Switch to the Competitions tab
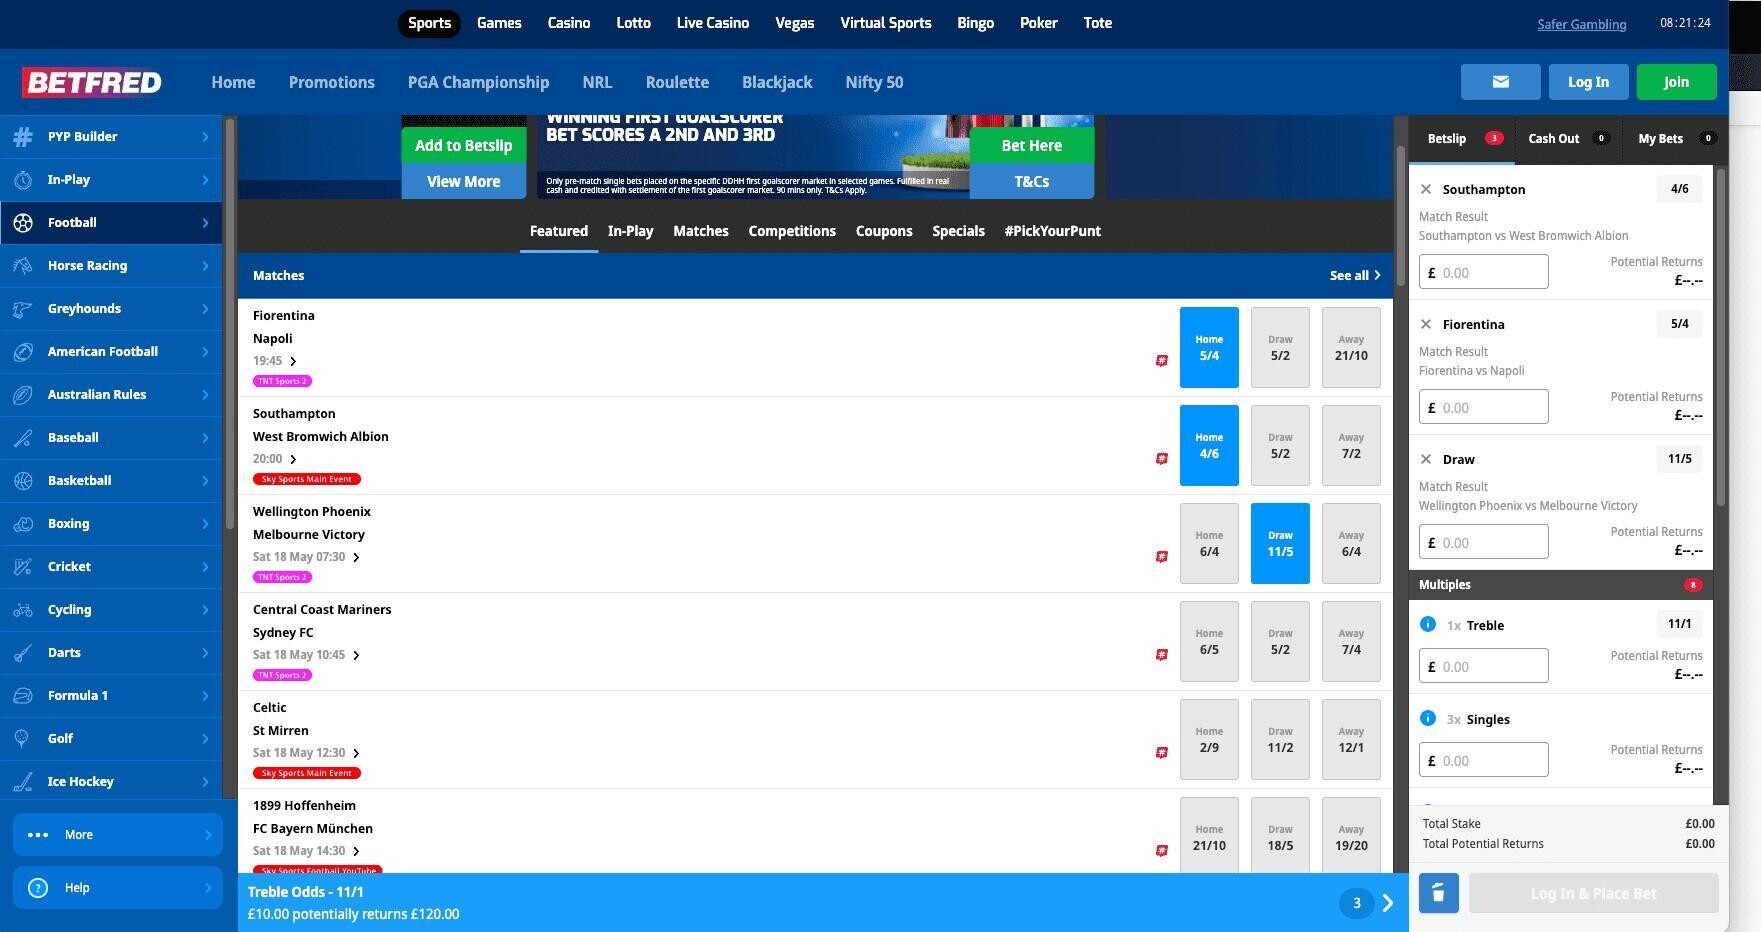Viewport: 1761px width, 932px height. coord(792,231)
